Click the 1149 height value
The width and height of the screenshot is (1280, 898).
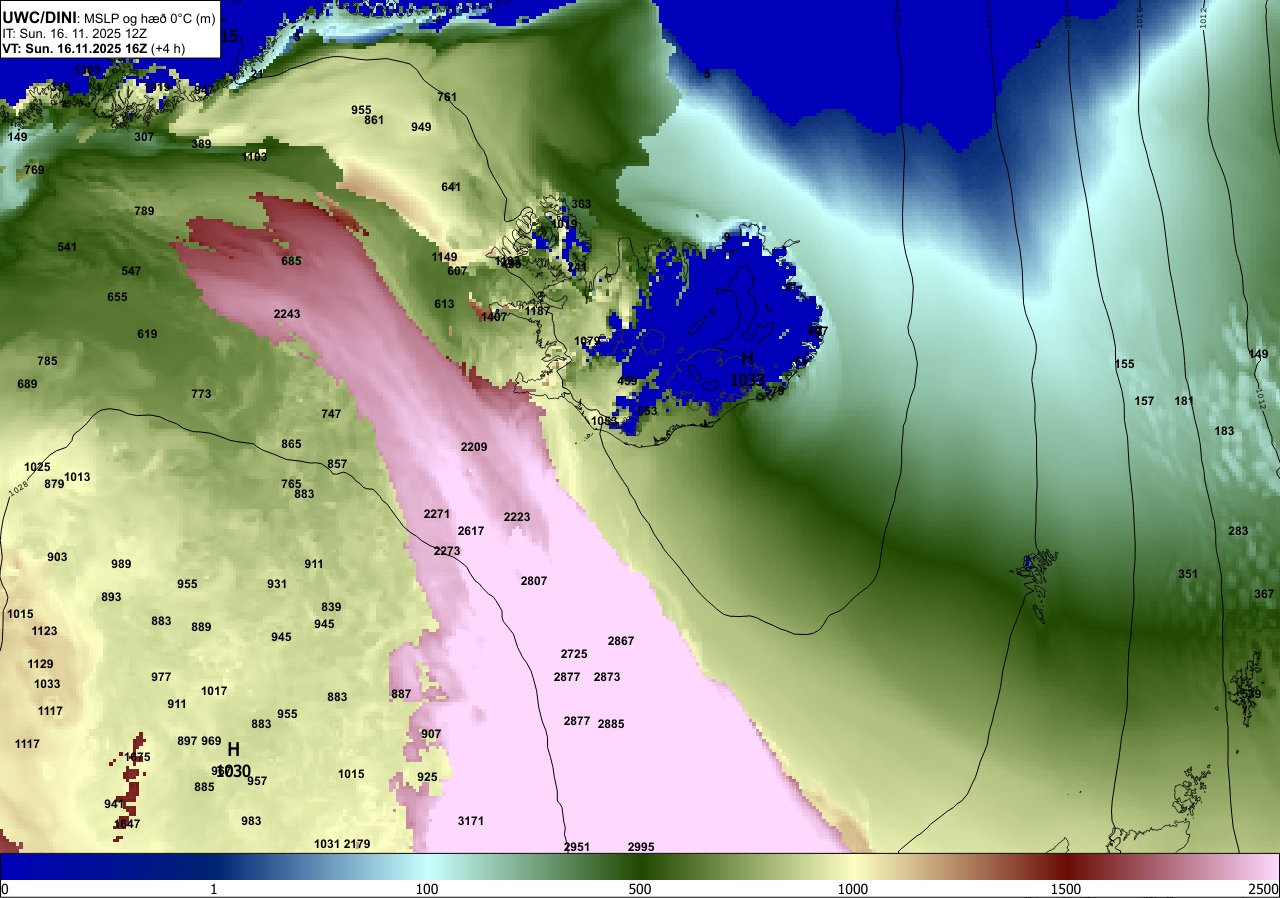click(x=444, y=257)
